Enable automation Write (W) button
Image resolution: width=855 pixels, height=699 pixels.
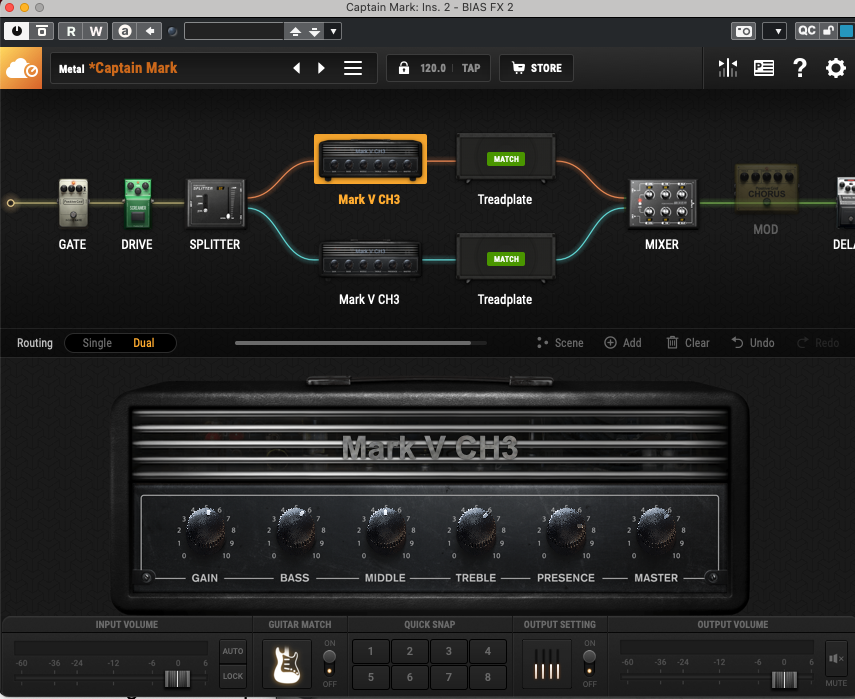96,31
